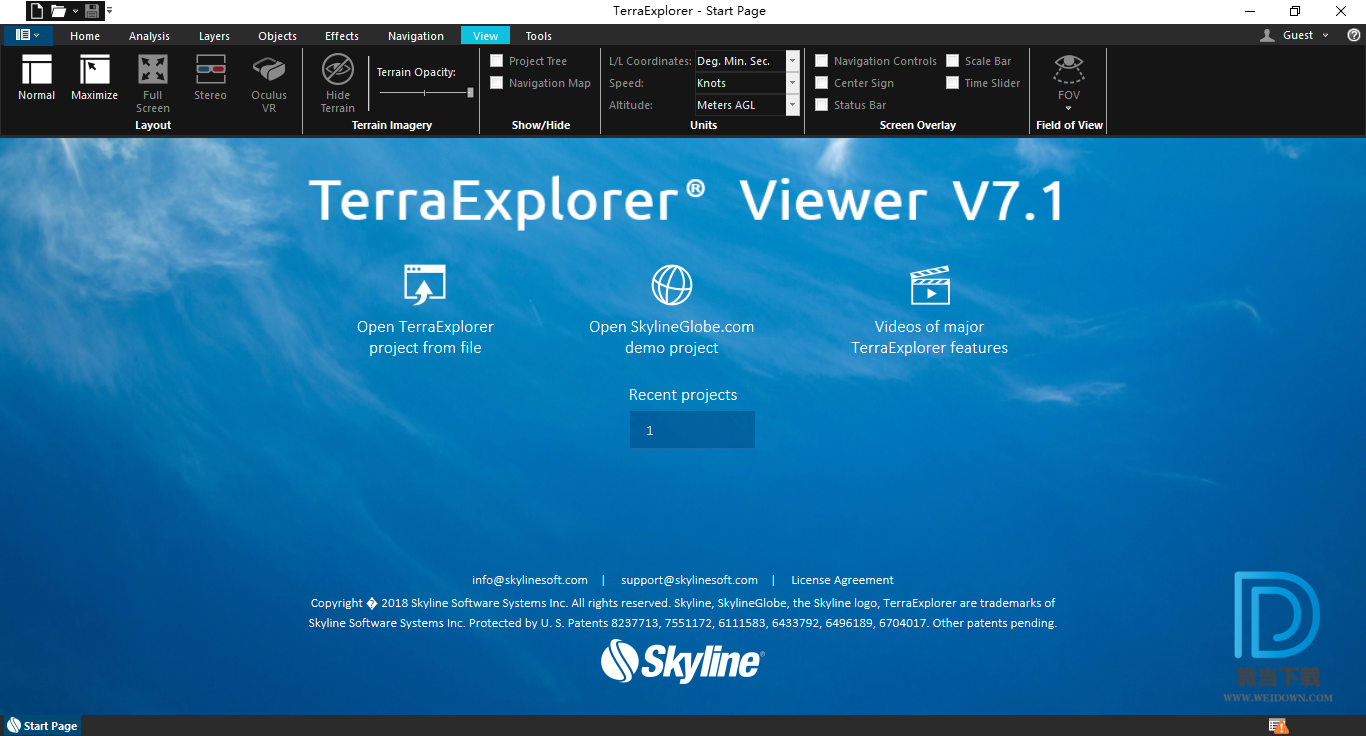Click Open SkylineGlobe.com demo project
Screen dimensions: 1366x736
(x=672, y=337)
